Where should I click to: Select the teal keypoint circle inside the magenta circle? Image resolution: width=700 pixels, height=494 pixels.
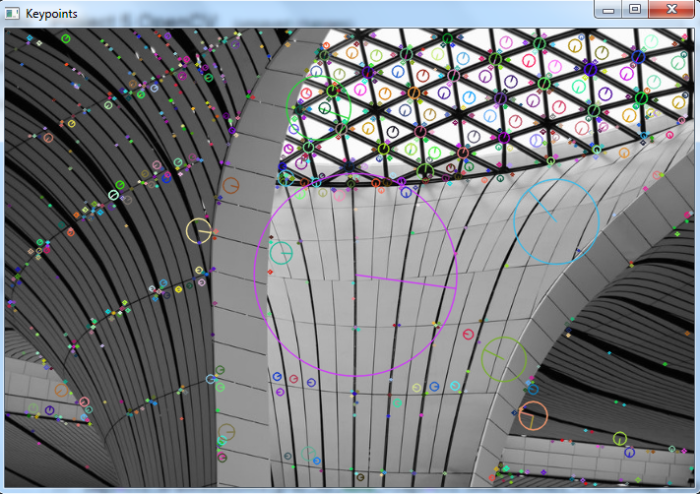point(281,253)
